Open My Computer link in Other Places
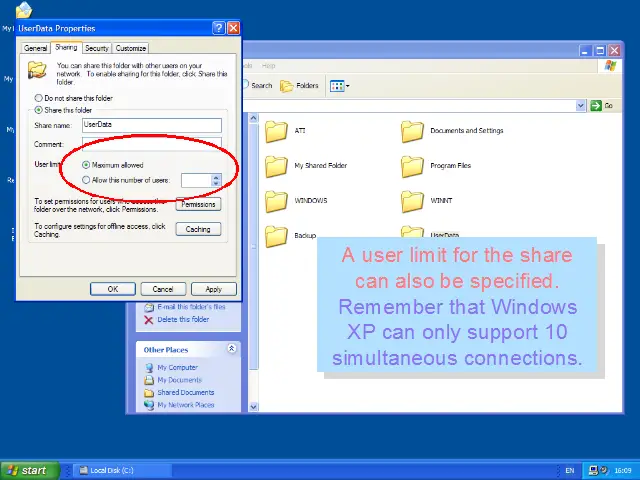Image resolution: width=640 pixels, height=480 pixels. pos(178,367)
